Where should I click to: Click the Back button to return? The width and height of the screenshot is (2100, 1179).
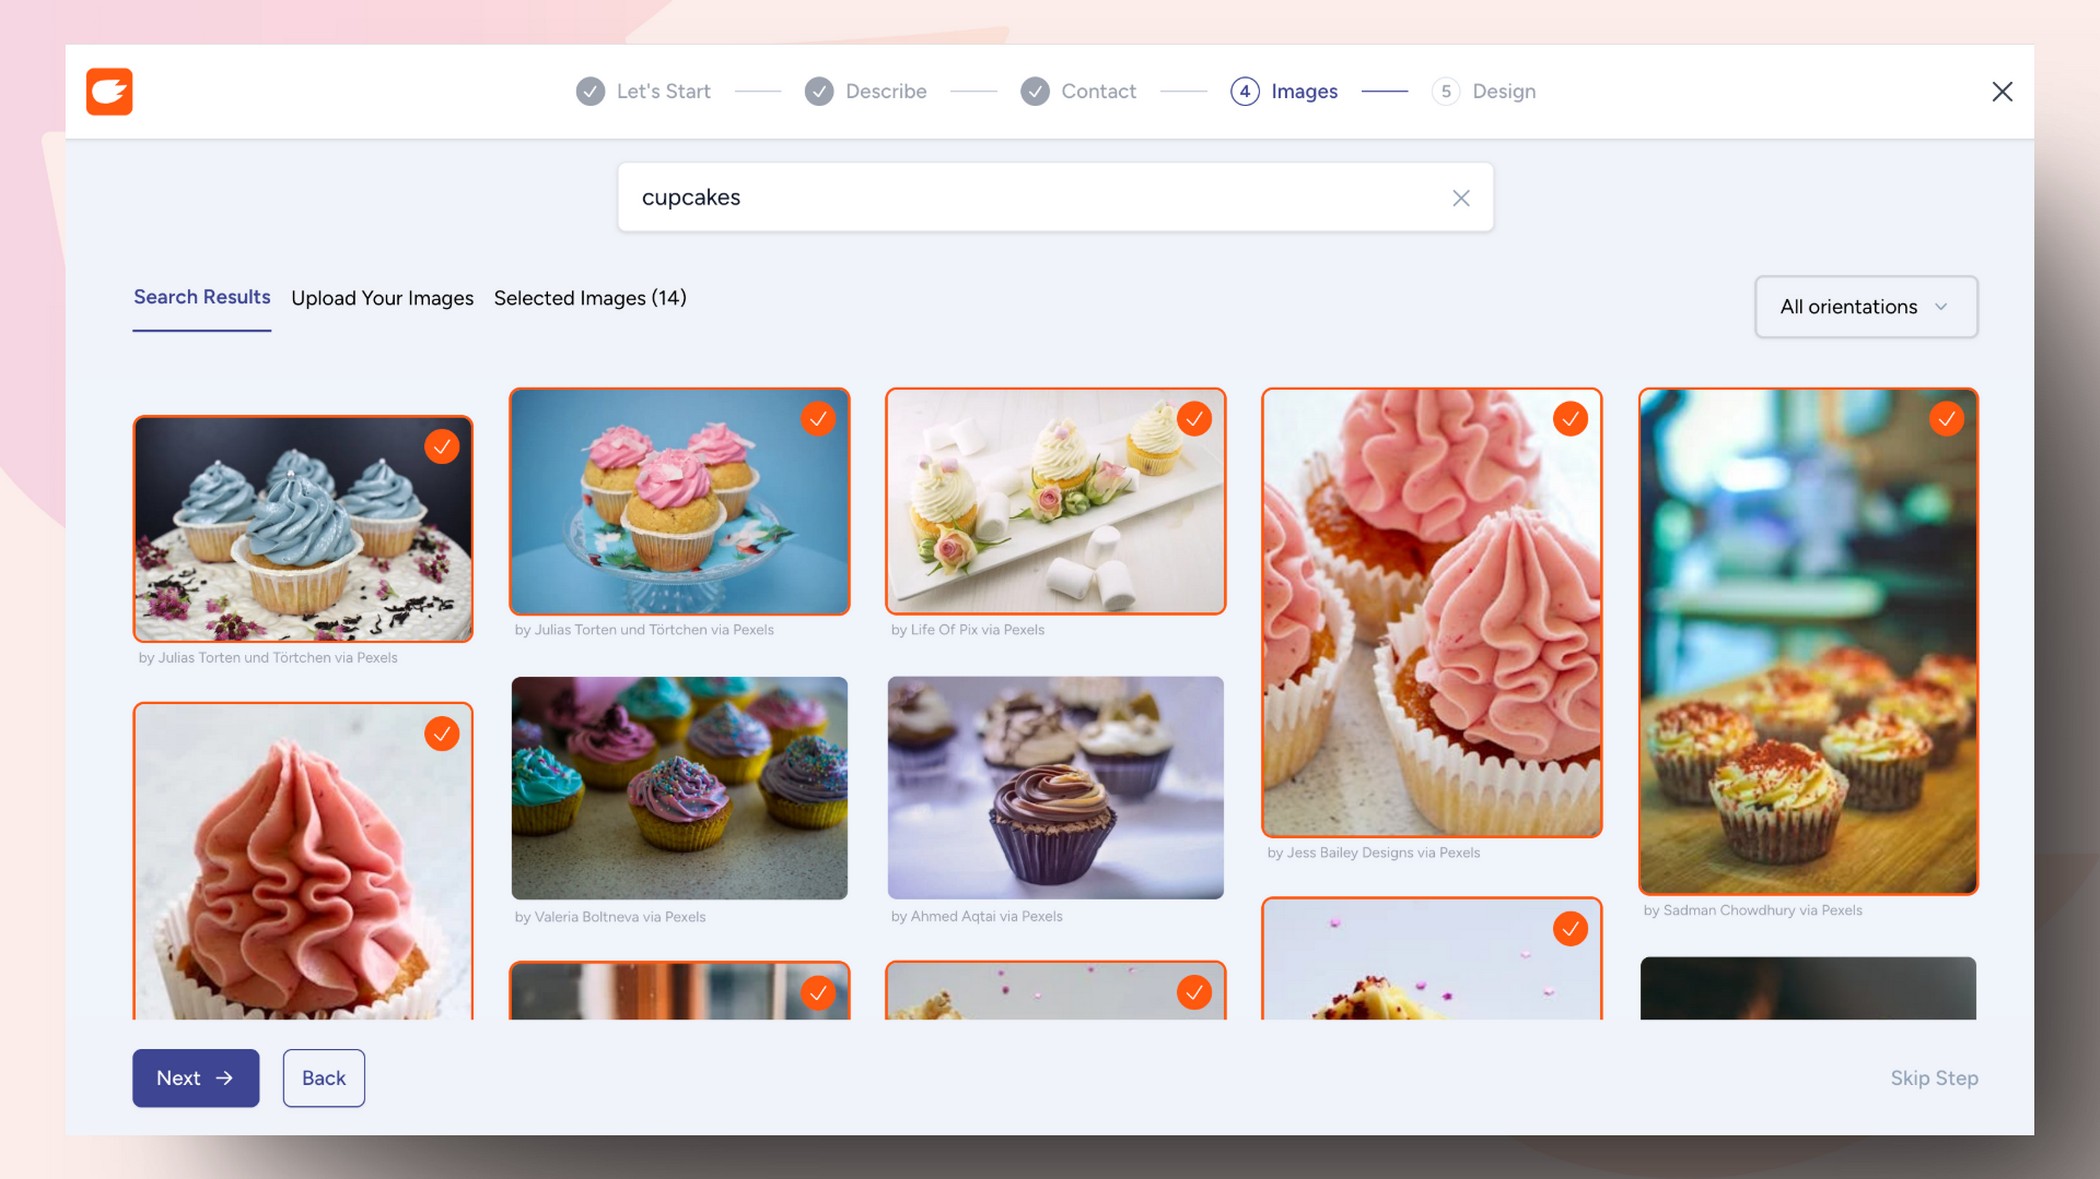click(x=323, y=1077)
